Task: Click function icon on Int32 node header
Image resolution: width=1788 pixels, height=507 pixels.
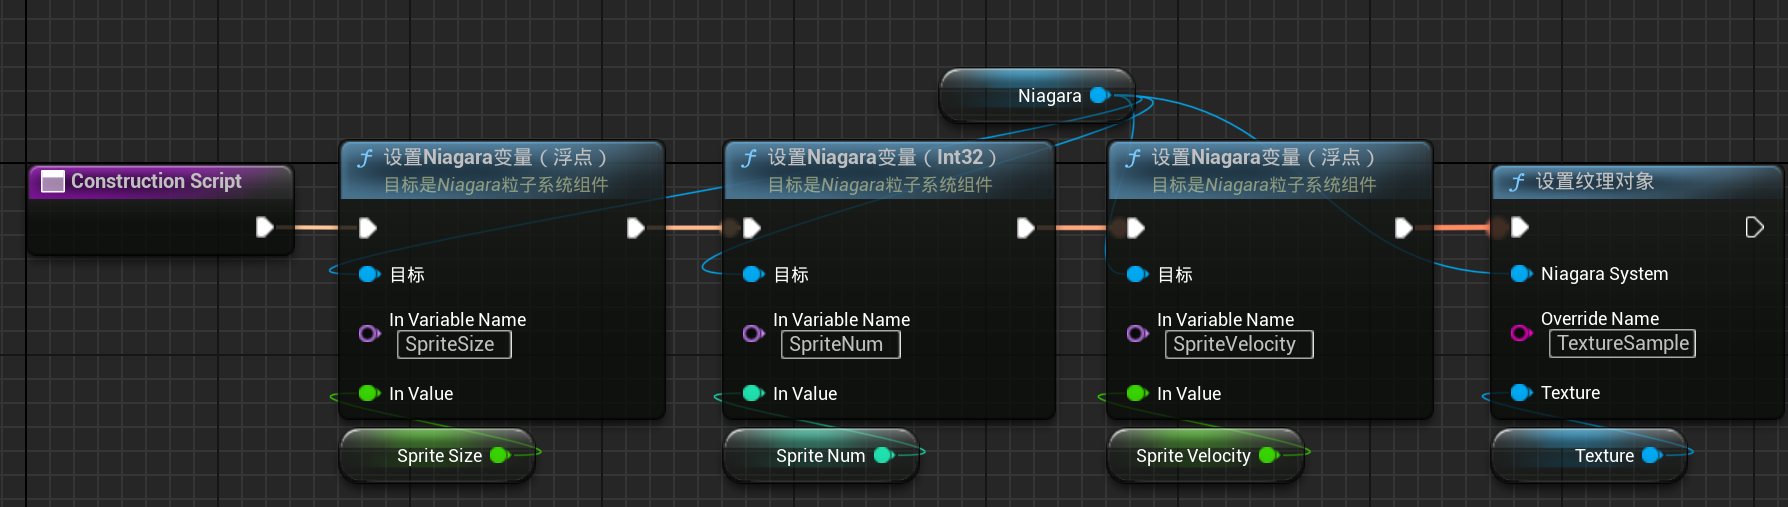Action: 749,158
